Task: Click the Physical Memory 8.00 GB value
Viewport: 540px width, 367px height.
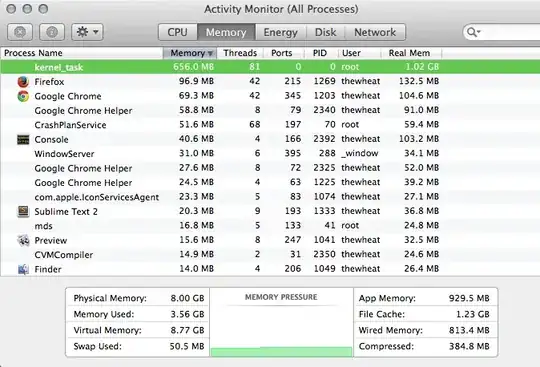Action: [187, 298]
